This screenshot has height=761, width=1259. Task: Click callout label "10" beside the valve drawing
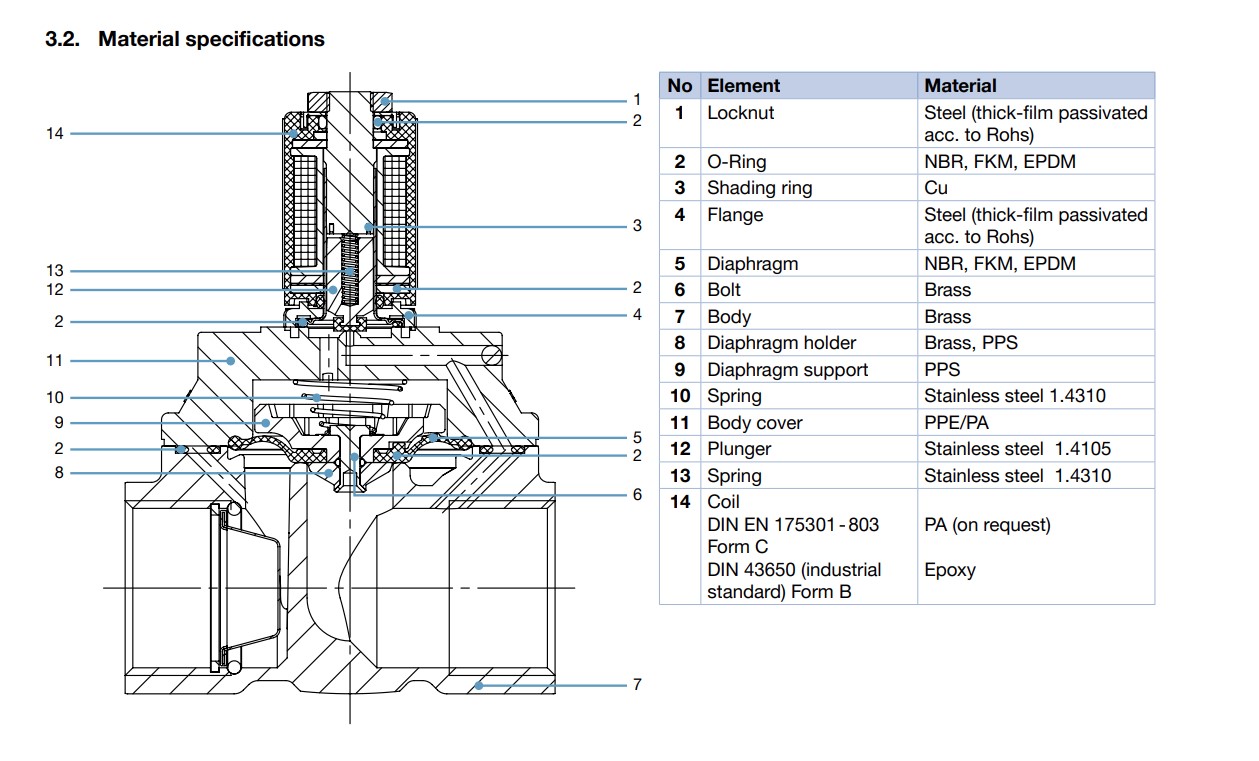point(54,398)
